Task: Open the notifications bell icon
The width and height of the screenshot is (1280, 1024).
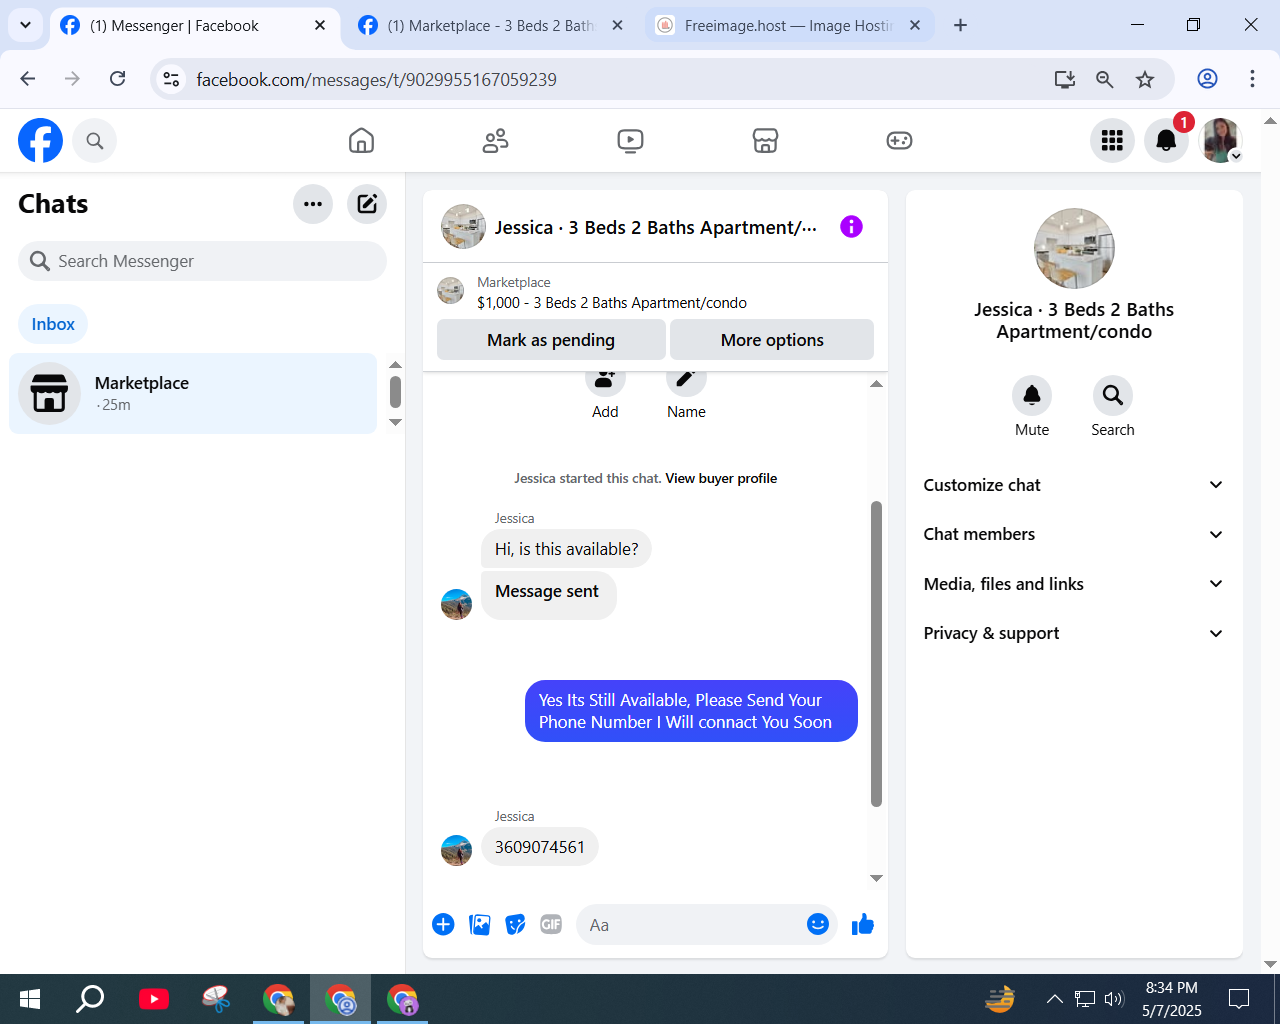Action: click(1166, 141)
